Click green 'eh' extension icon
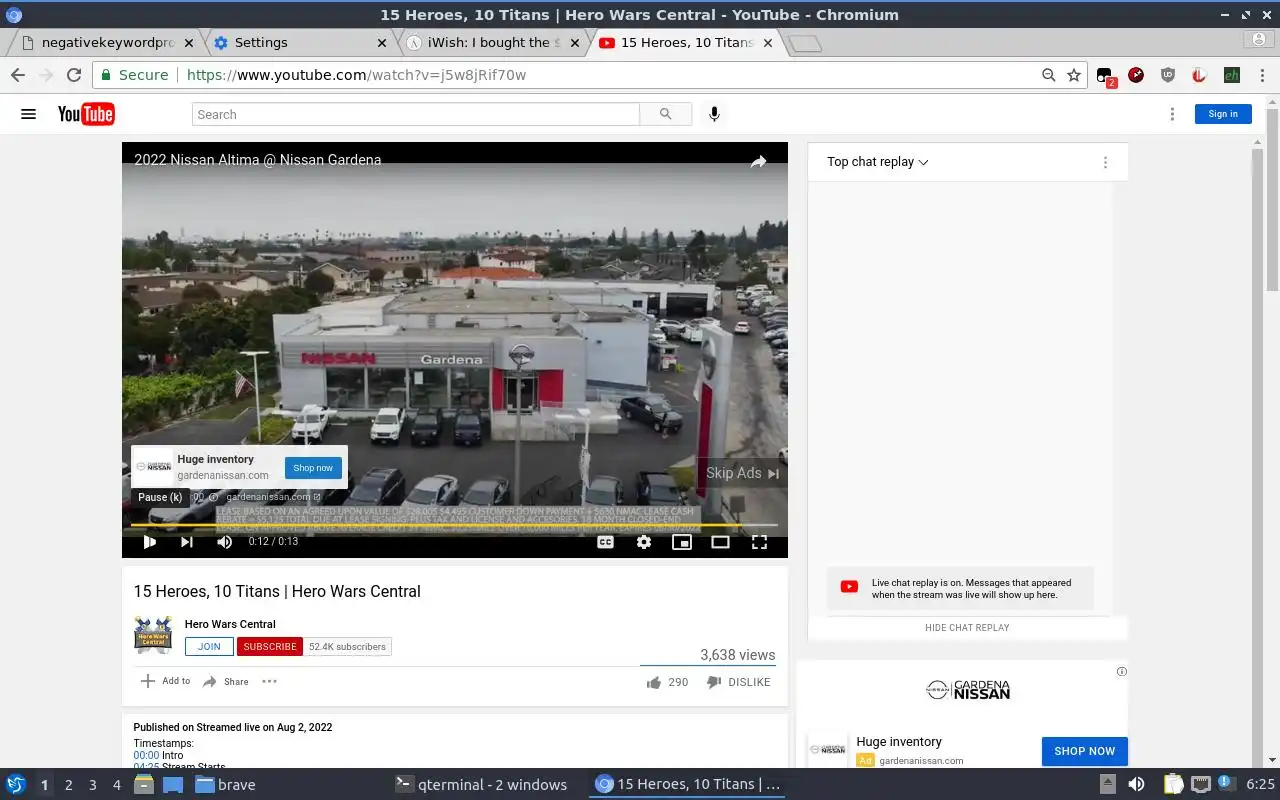 tap(1232, 75)
